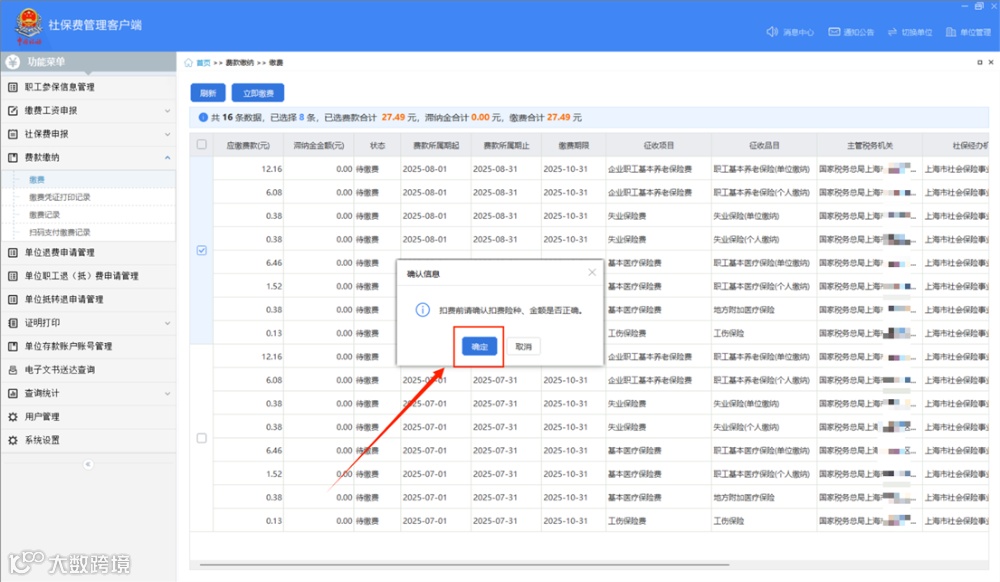Image resolution: width=1000 pixels, height=582 pixels.
Task: Collapse the 费款缴纳 menu chevron
Action: coord(167,157)
